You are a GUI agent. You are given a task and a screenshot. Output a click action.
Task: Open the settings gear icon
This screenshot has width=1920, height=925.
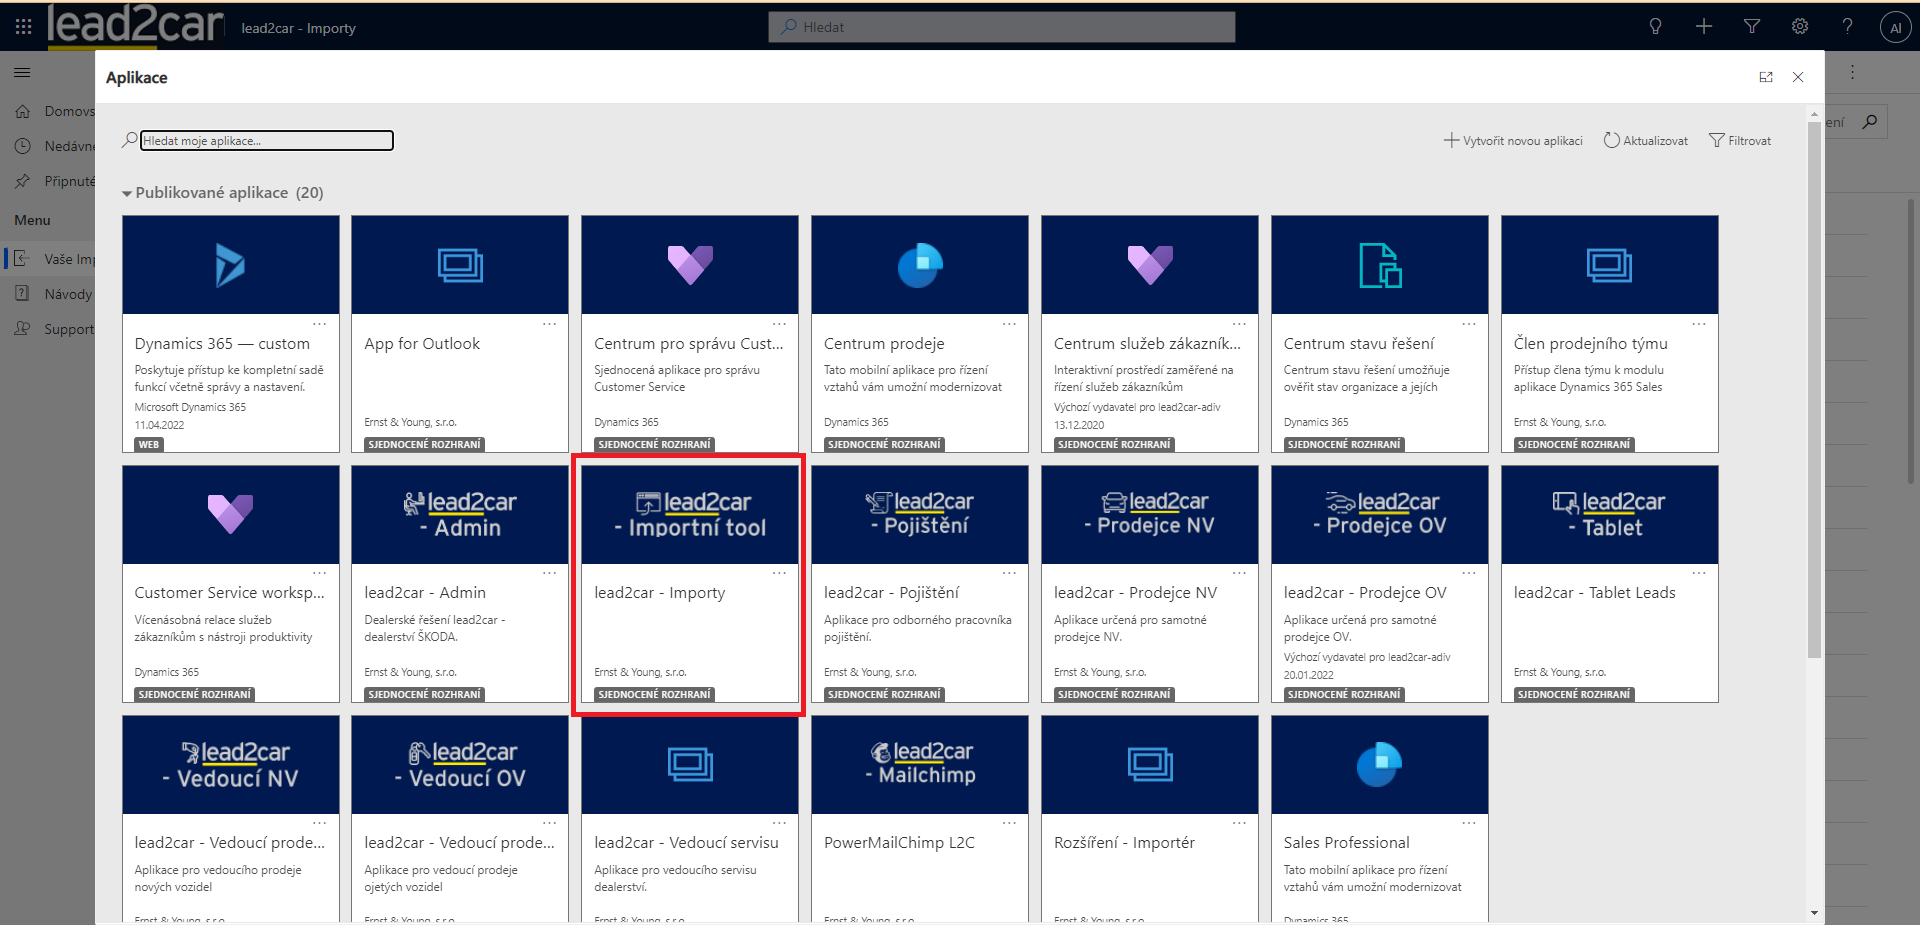(x=1800, y=27)
